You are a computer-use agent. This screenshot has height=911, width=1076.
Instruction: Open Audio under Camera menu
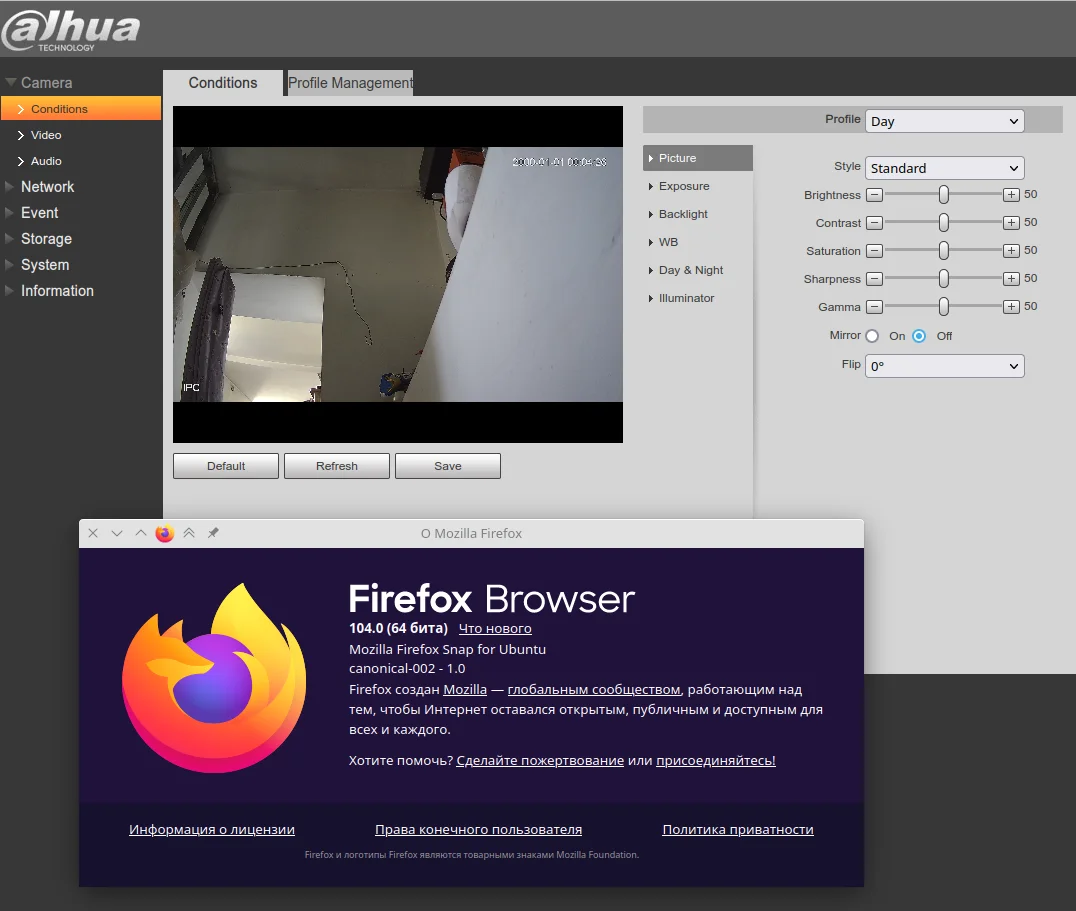click(46, 161)
